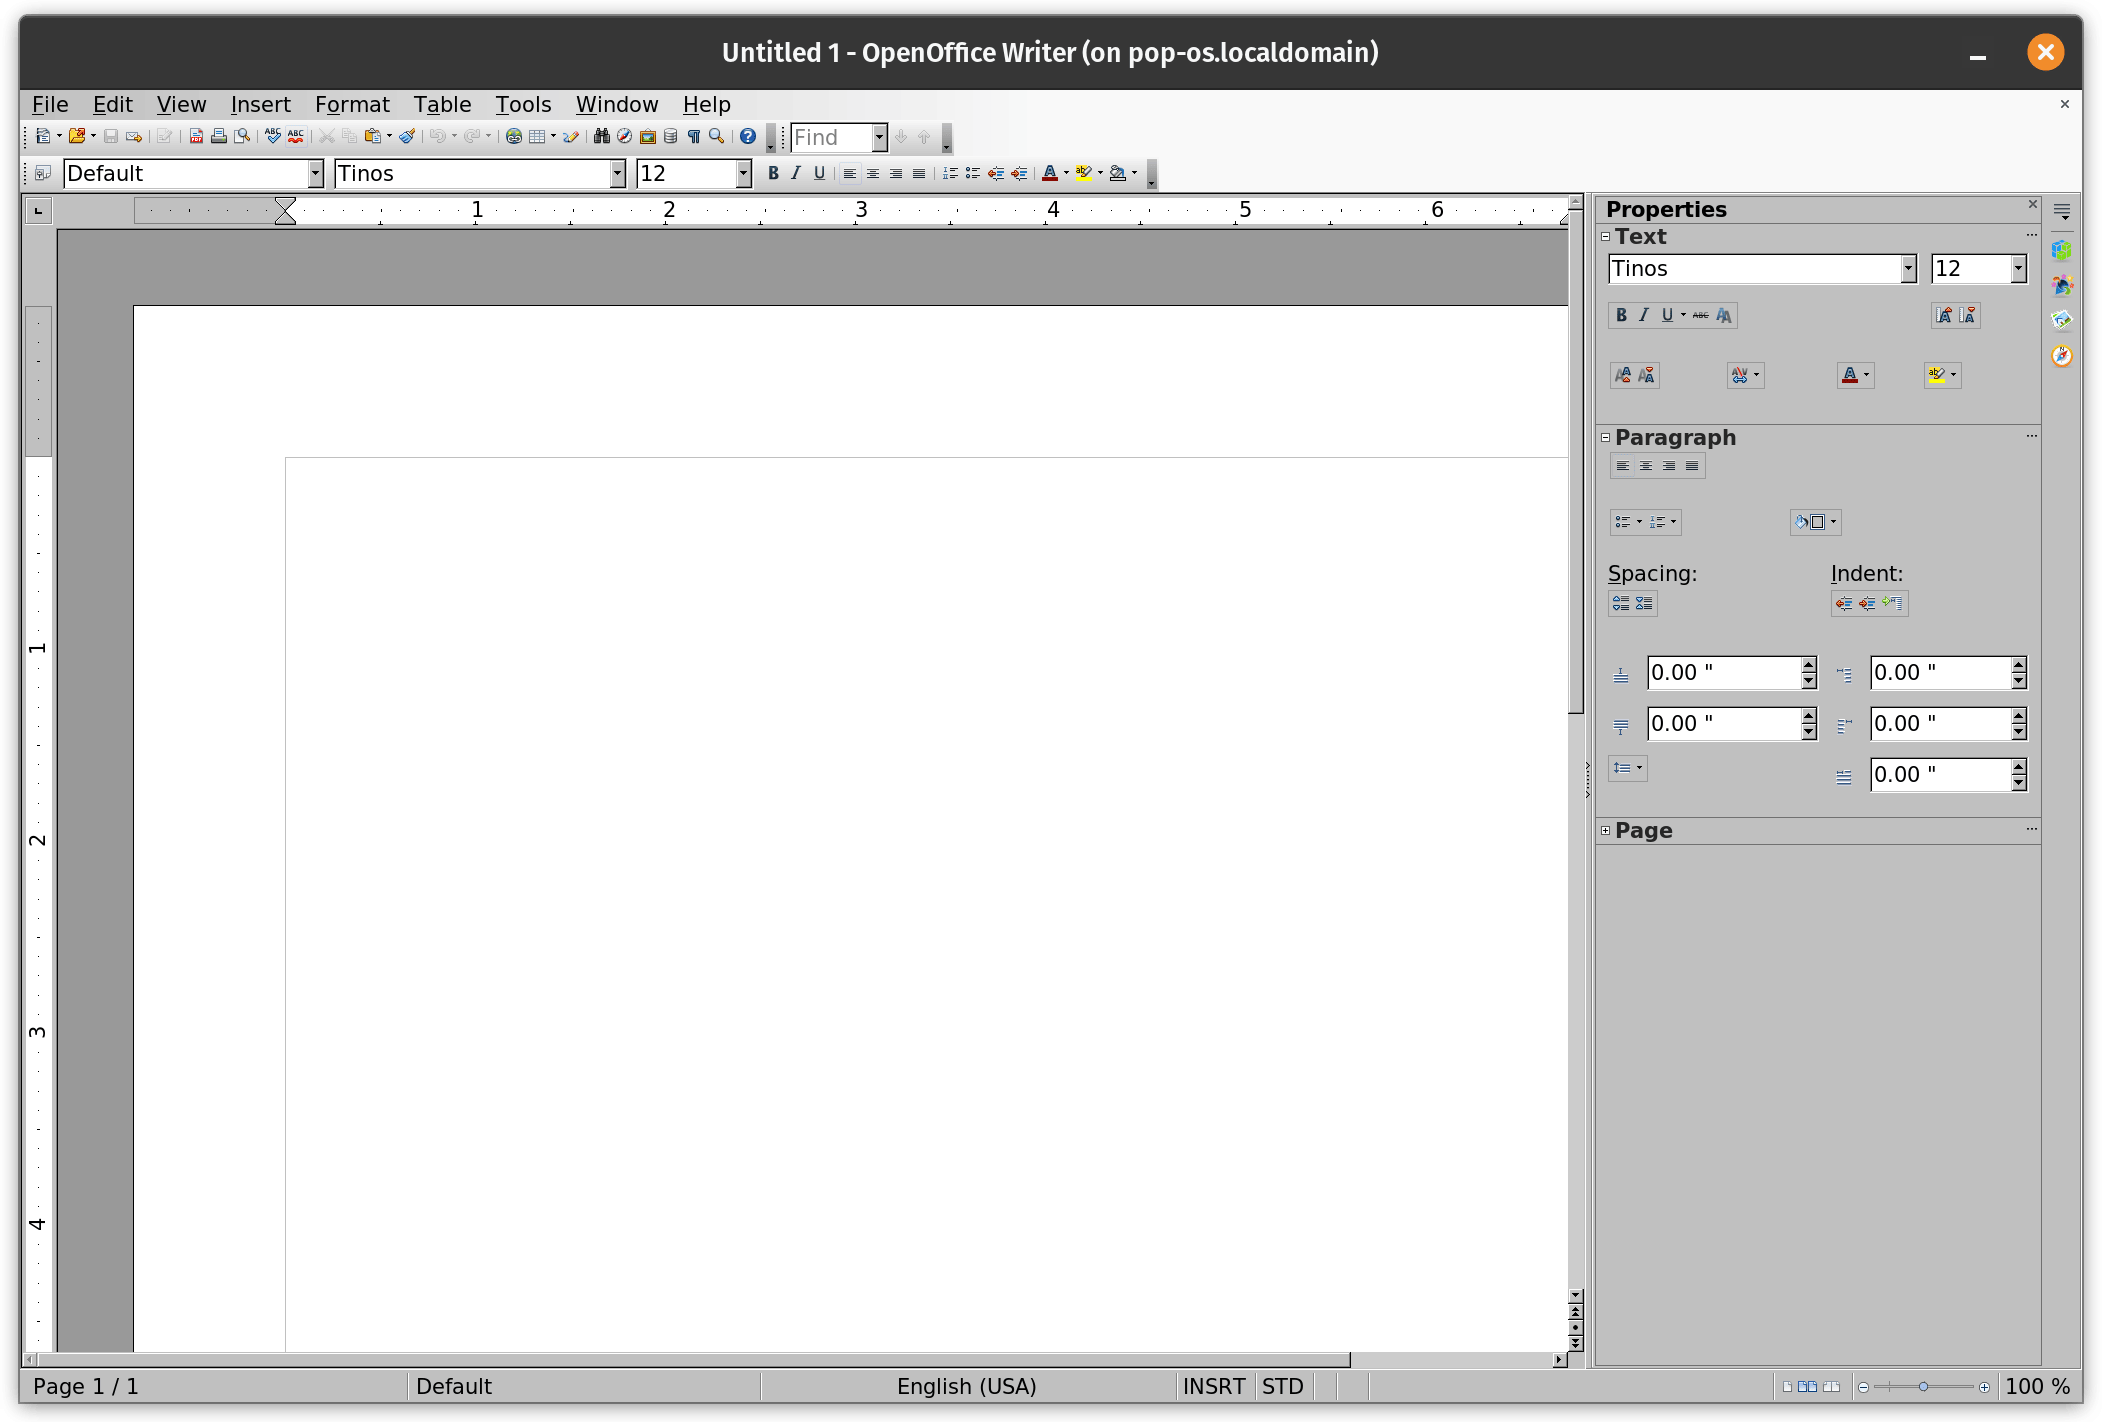Open the Insert menu
Screen dimensions: 2102x1422
pyautogui.click(x=260, y=103)
